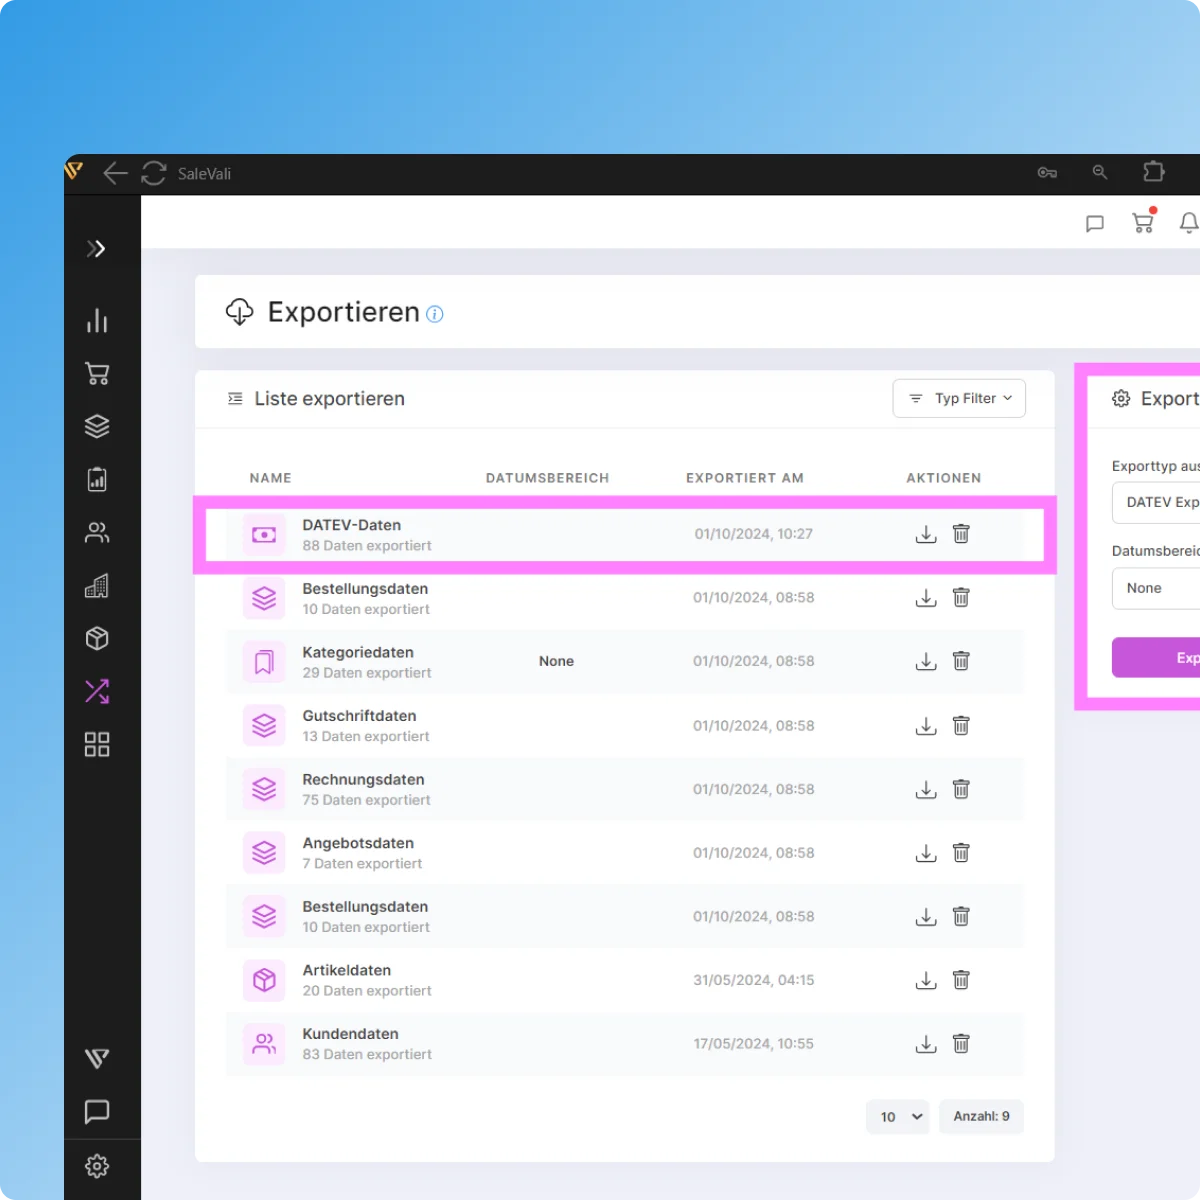Expand the sidebar with double-chevron icon
The width and height of the screenshot is (1200, 1200).
[x=96, y=249]
